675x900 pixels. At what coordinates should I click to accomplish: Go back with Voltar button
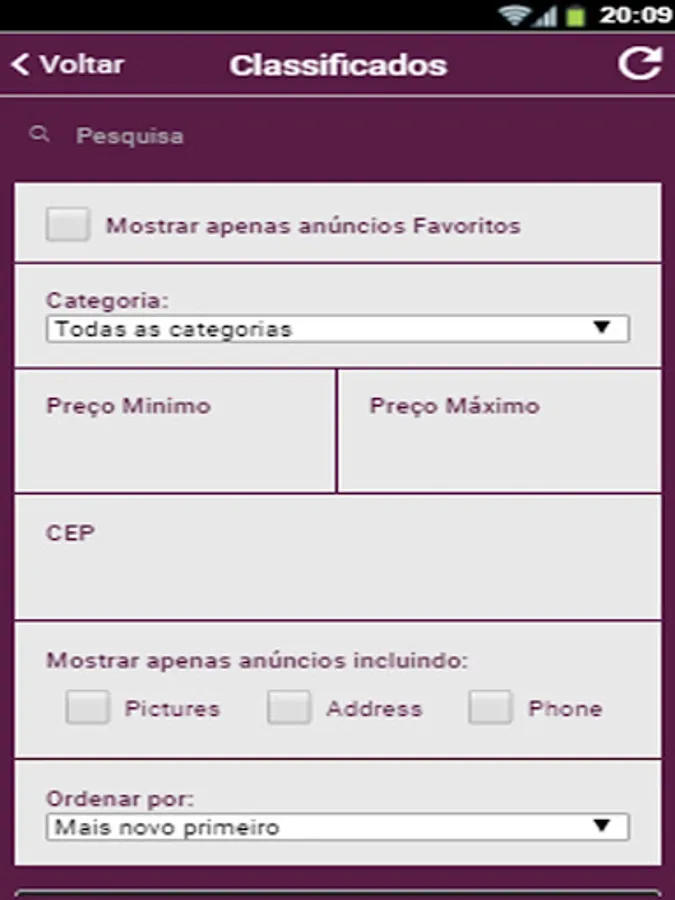pyautogui.click(x=68, y=65)
